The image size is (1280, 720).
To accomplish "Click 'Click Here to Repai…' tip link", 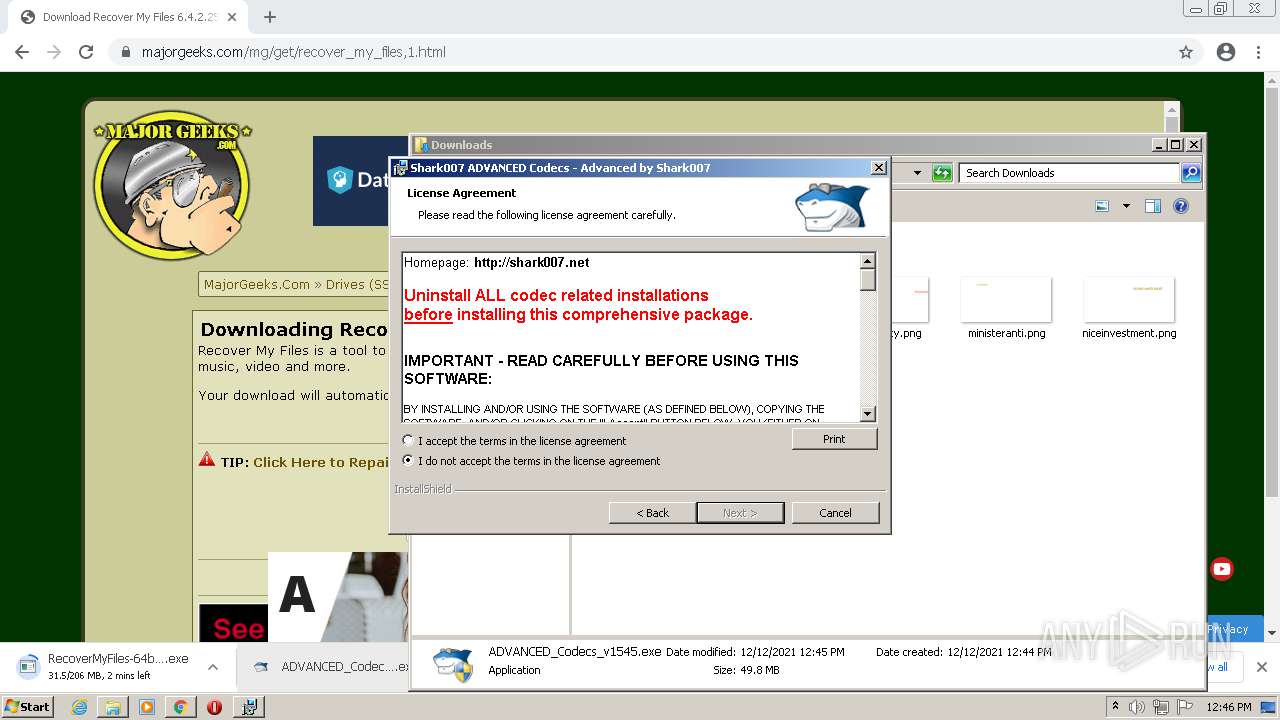I will click(321, 462).
